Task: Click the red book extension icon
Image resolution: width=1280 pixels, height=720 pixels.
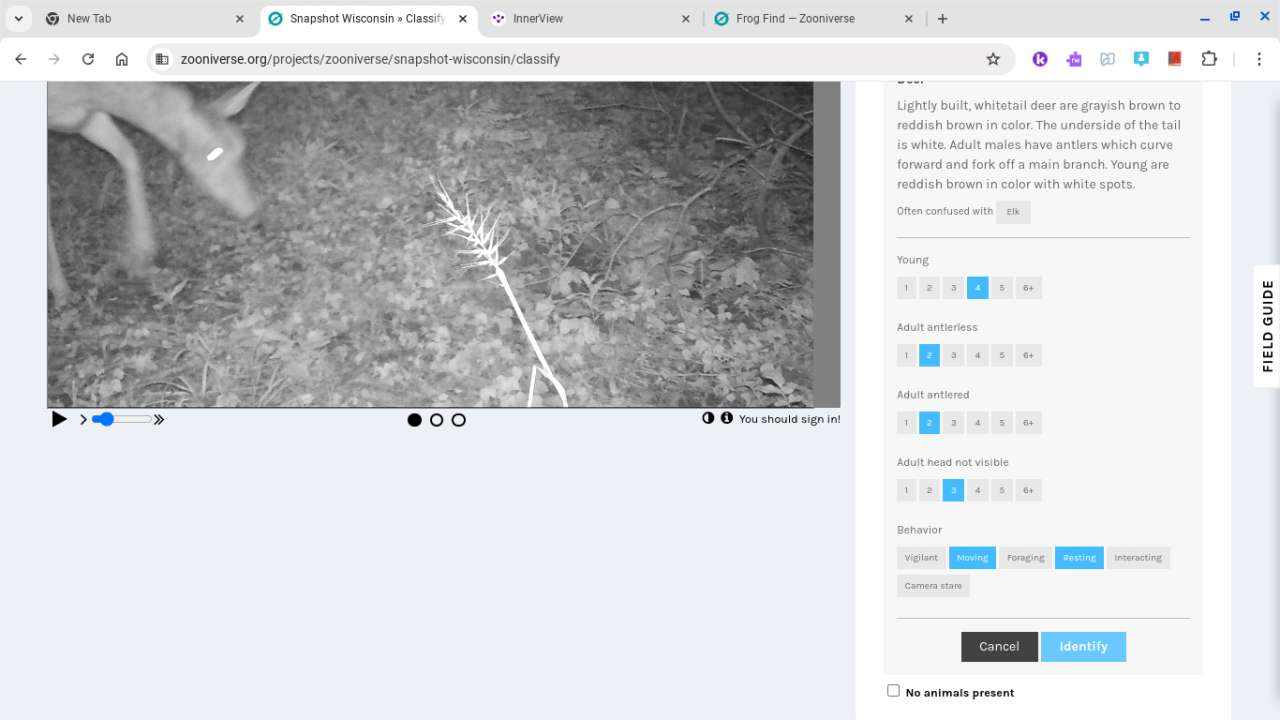Action: tap(1175, 59)
